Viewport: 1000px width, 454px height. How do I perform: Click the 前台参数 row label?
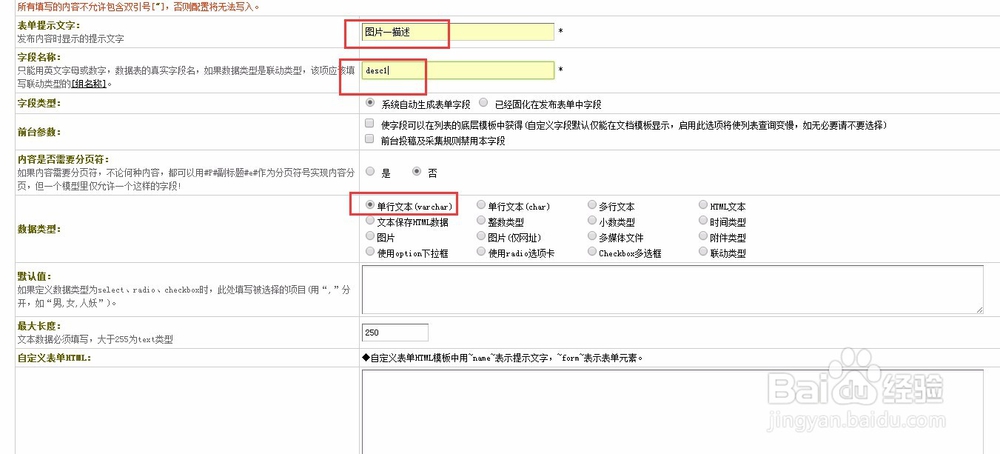point(40,132)
